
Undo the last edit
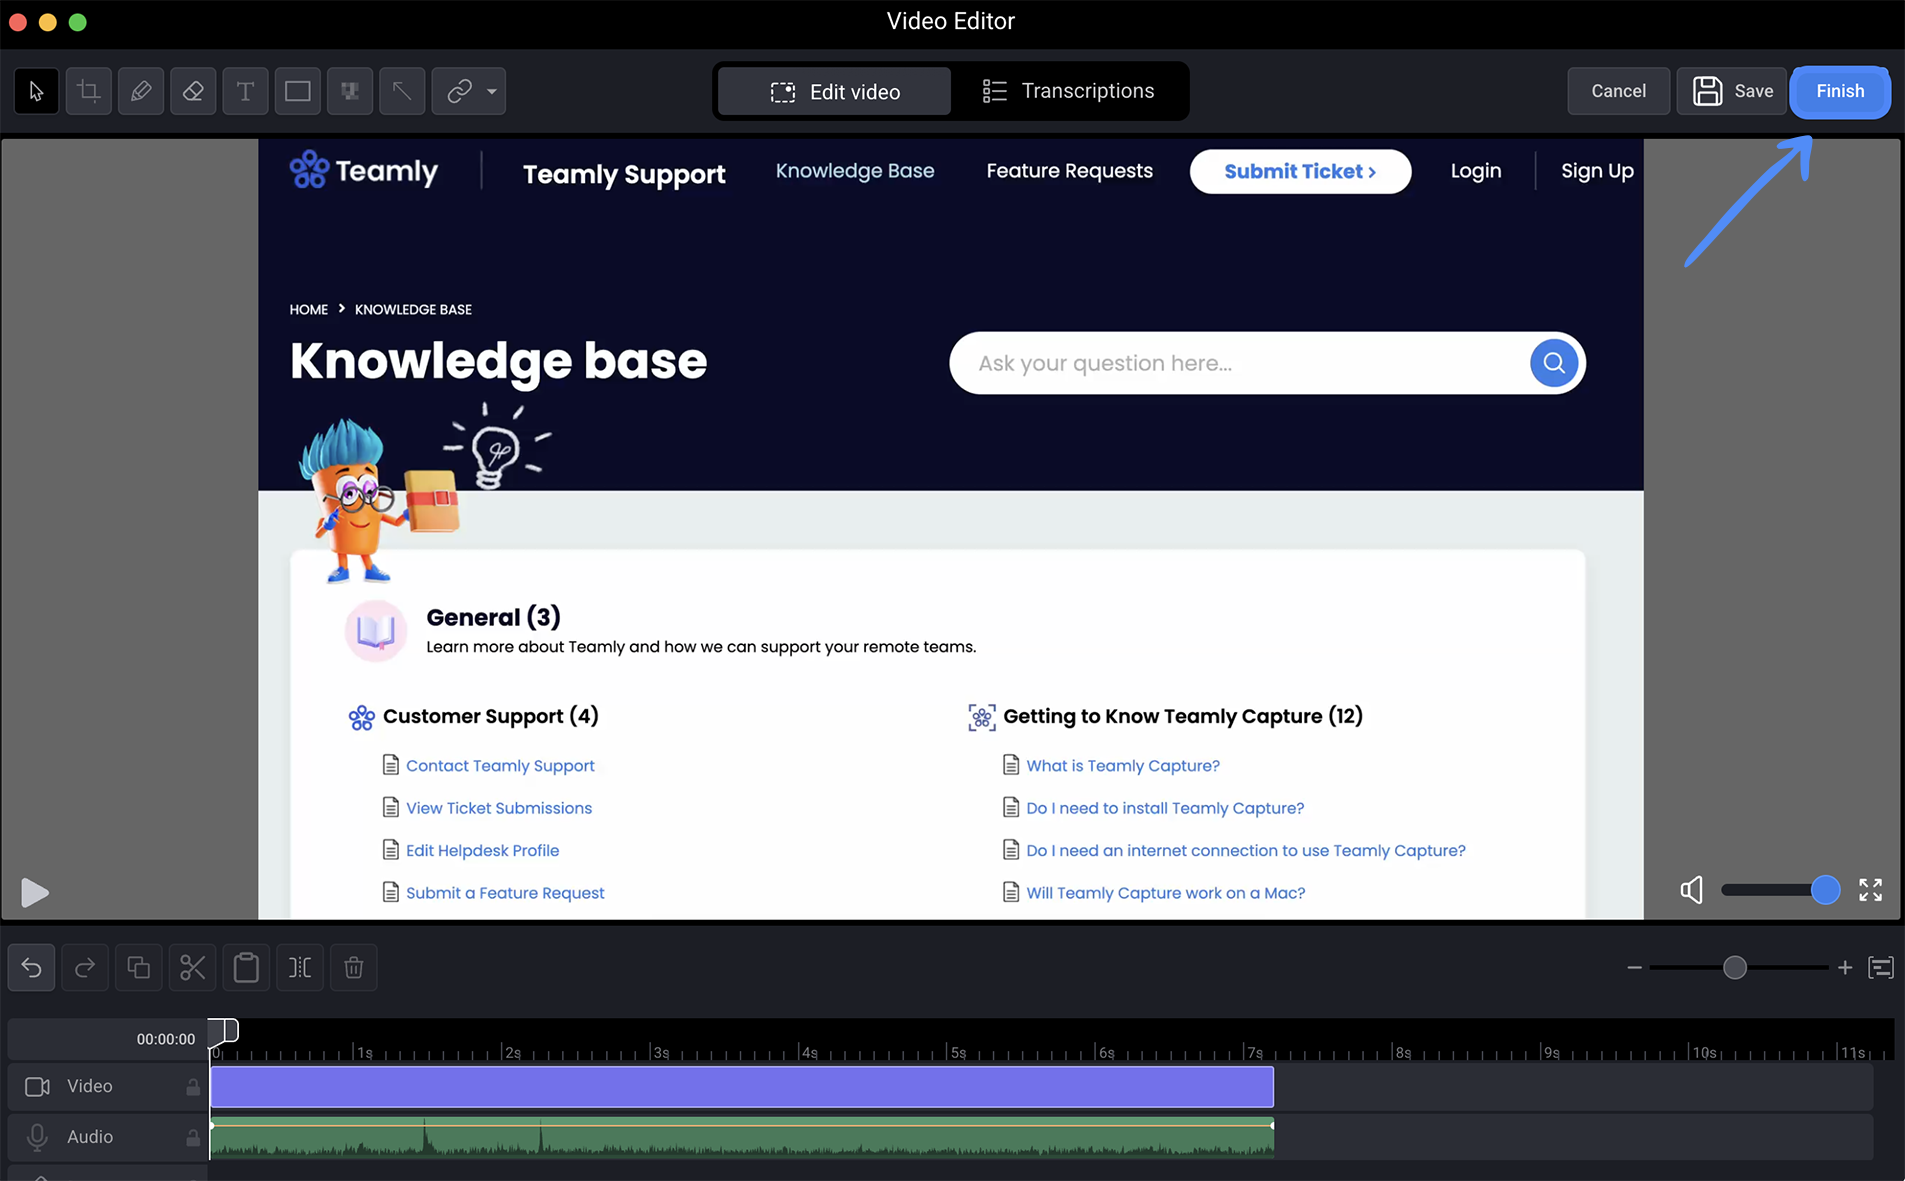pos(32,967)
